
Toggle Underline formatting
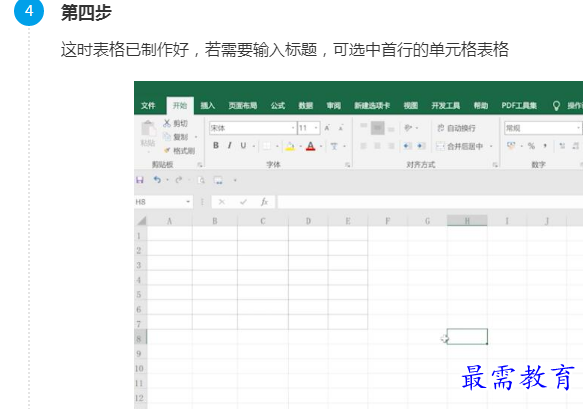243,146
